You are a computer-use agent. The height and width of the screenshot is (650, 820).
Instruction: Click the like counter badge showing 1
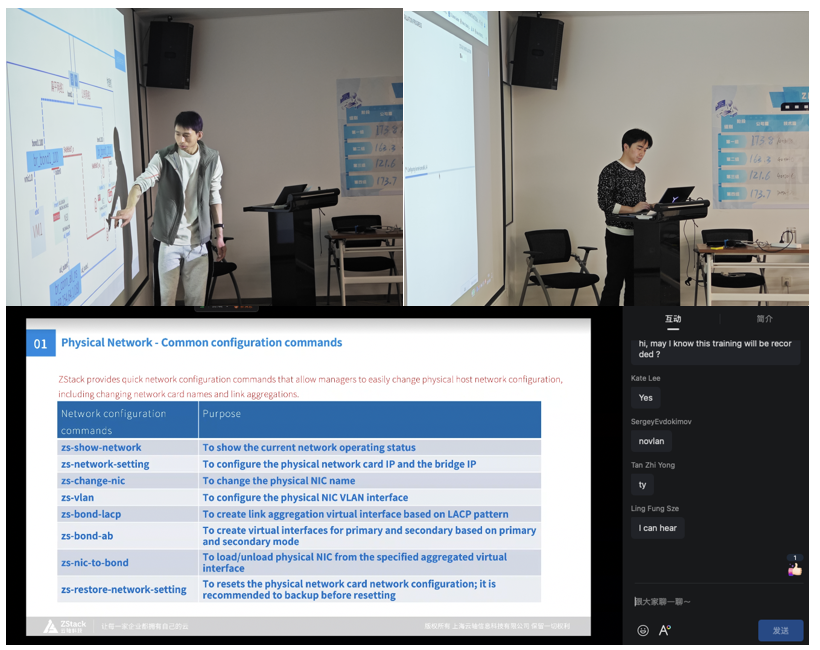[x=794, y=558]
